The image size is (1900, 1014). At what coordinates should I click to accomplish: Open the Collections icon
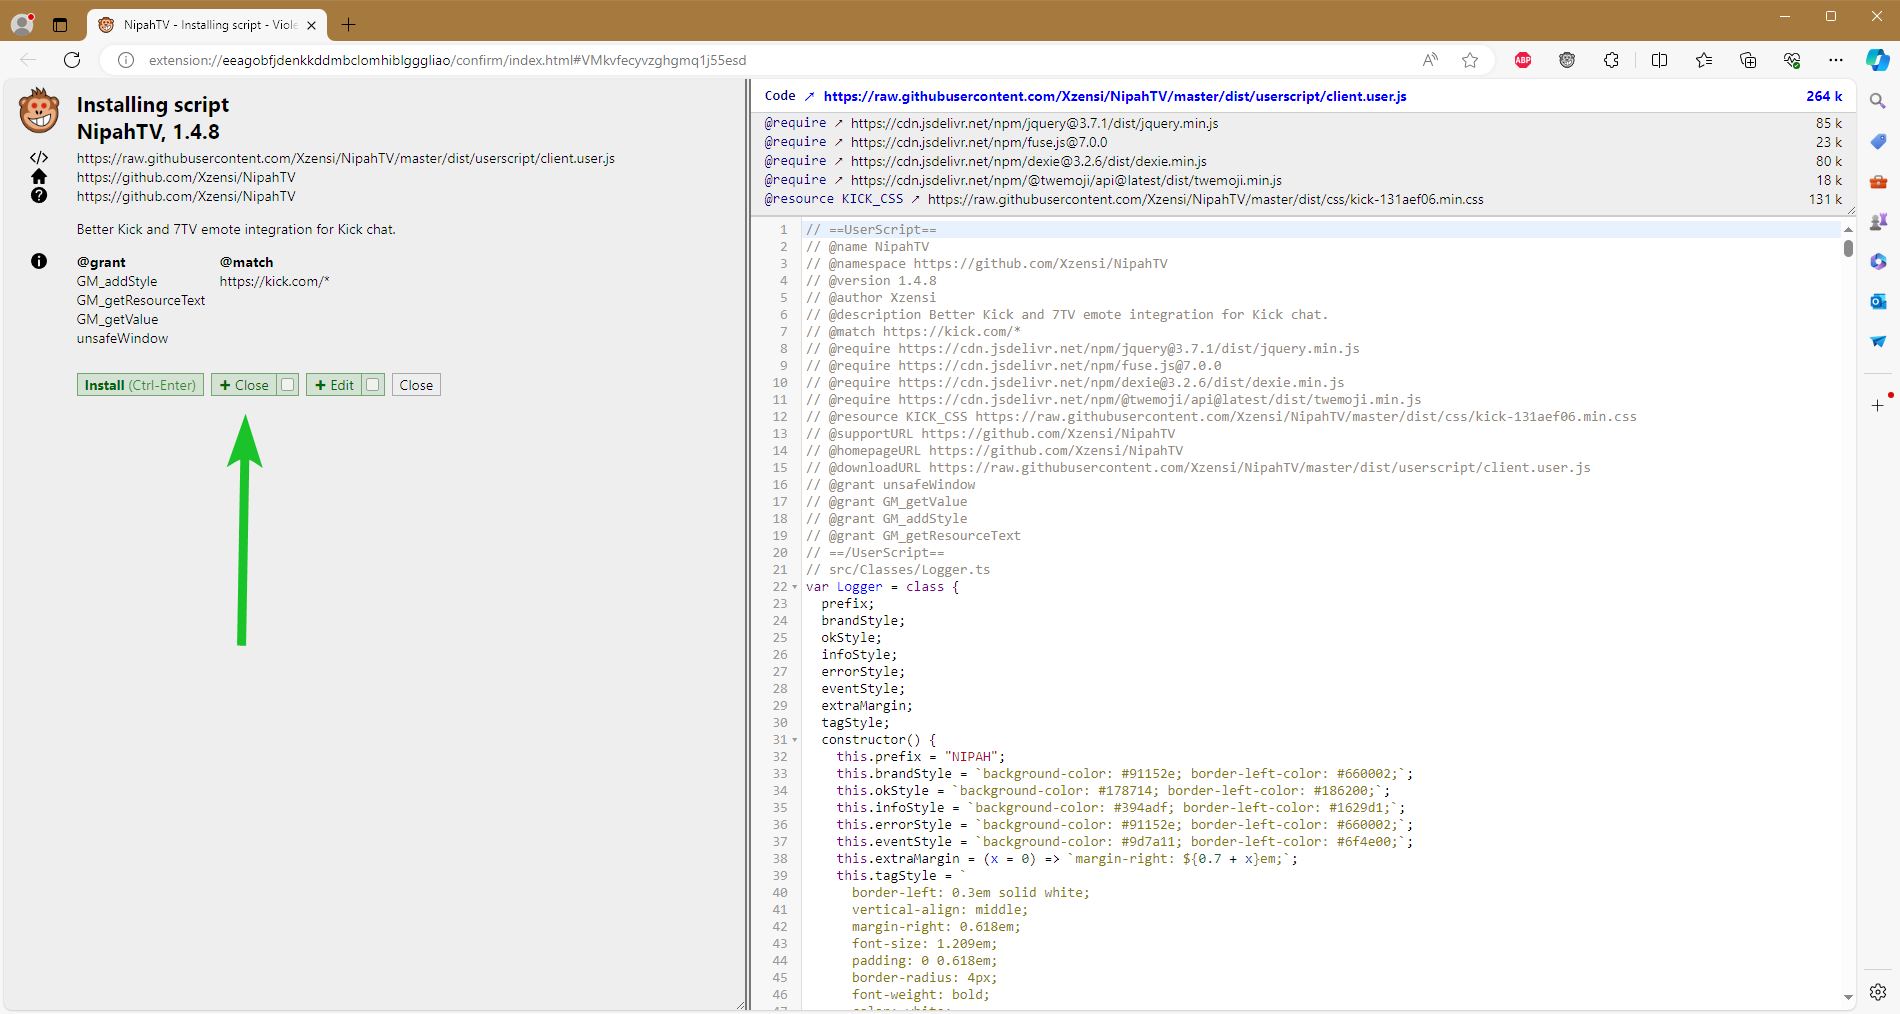point(1748,60)
